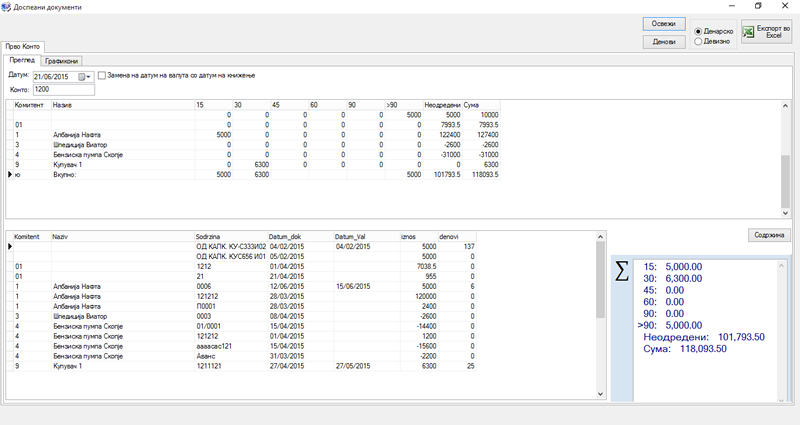Click the 127400 sum cell
Viewport: 800px width, 426px height.
click(481, 135)
